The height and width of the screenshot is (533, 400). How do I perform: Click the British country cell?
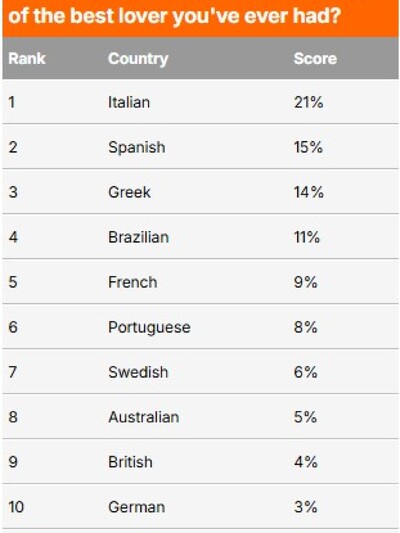point(130,462)
